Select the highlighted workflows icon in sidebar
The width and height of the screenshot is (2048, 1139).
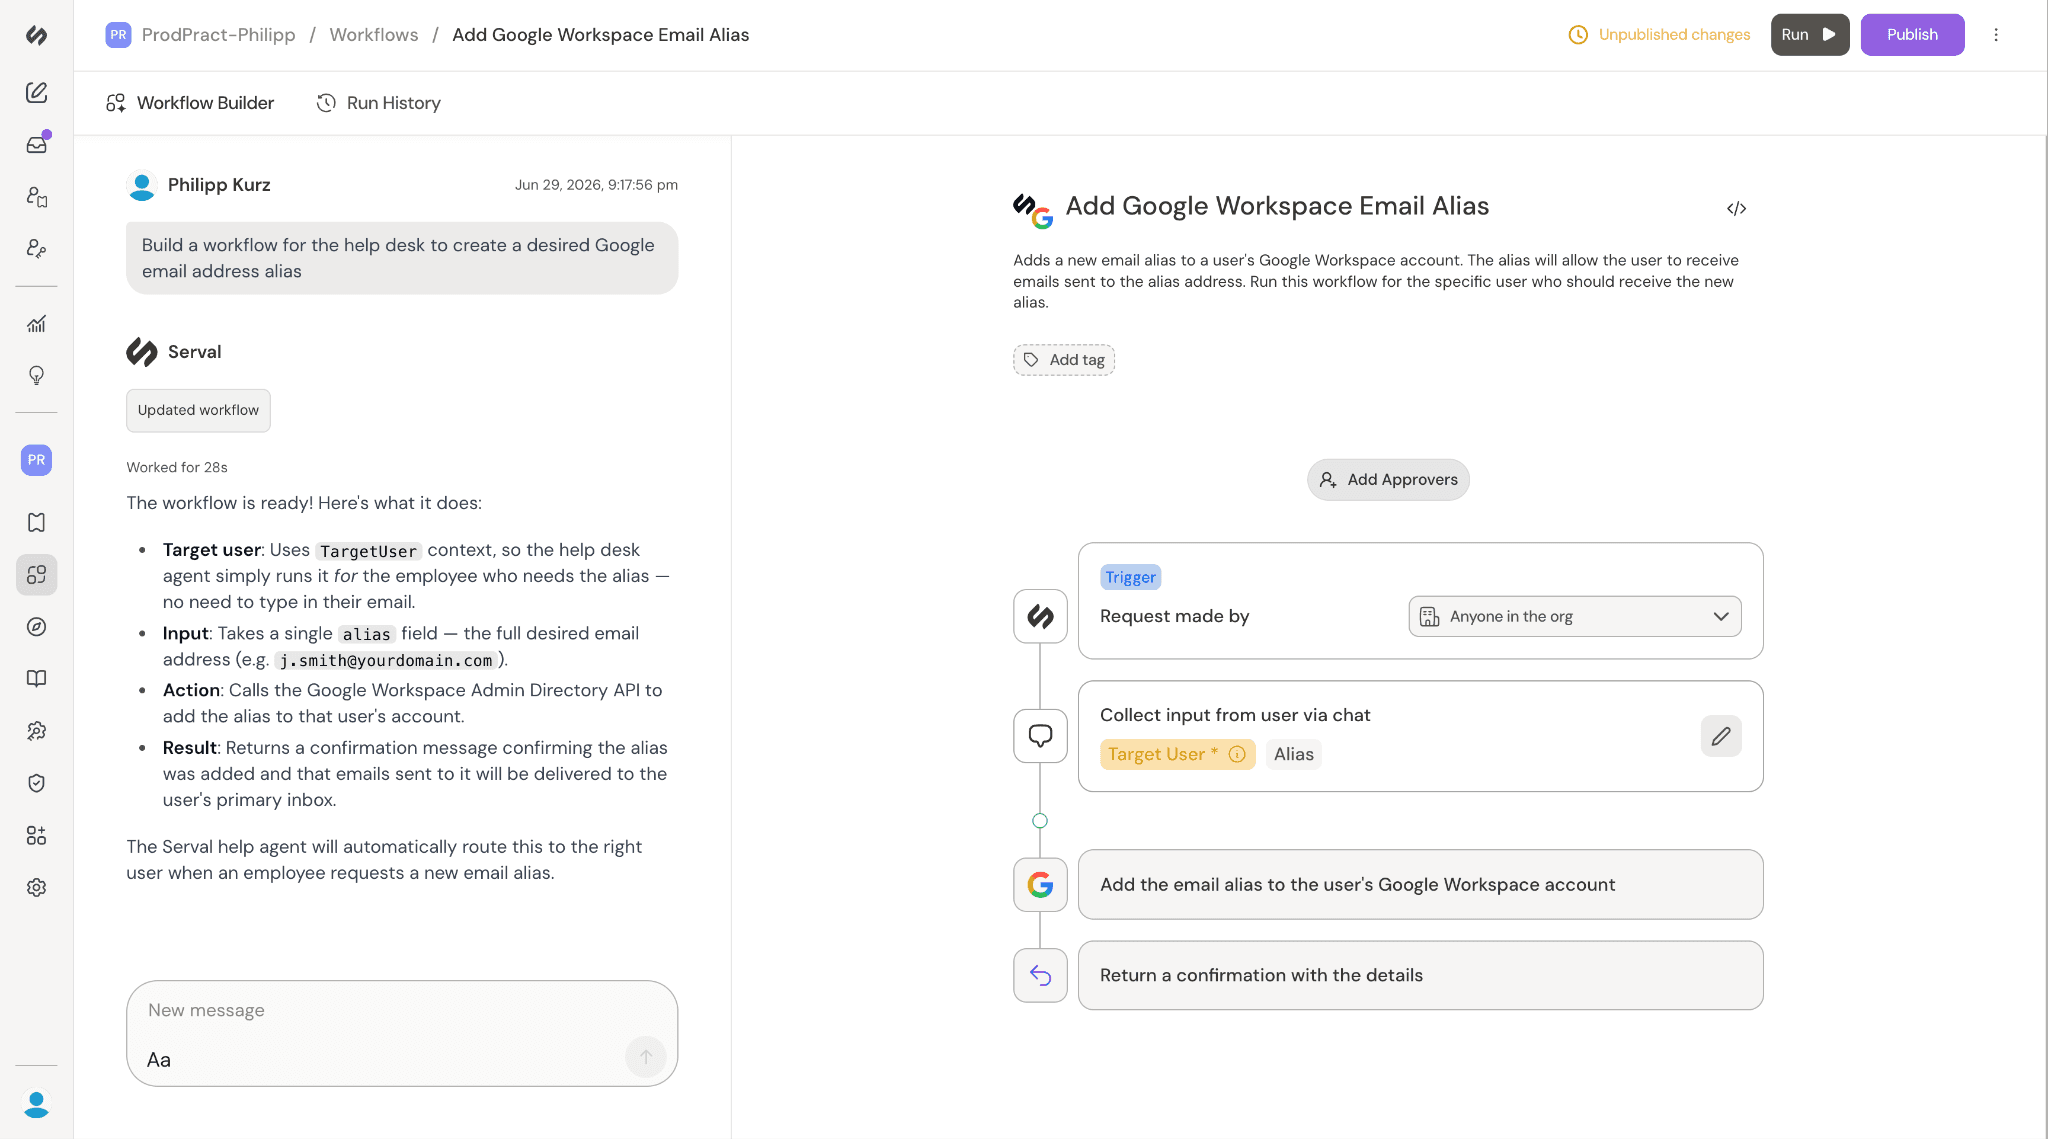[36, 575]
